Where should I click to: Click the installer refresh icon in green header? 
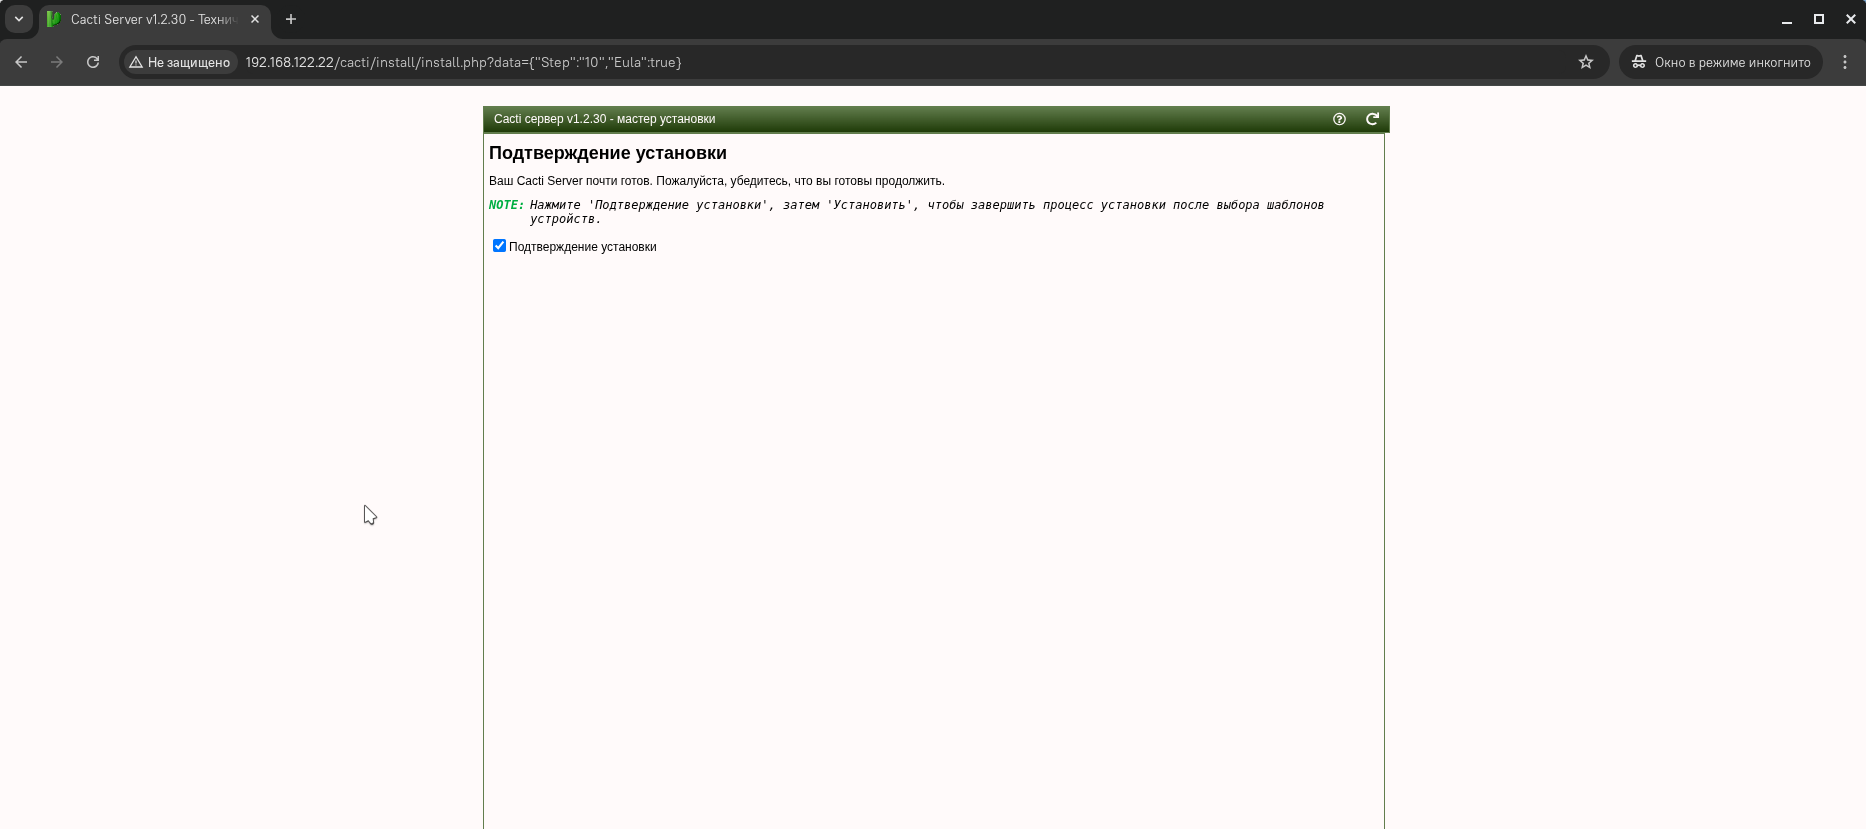pos(1373,119)
